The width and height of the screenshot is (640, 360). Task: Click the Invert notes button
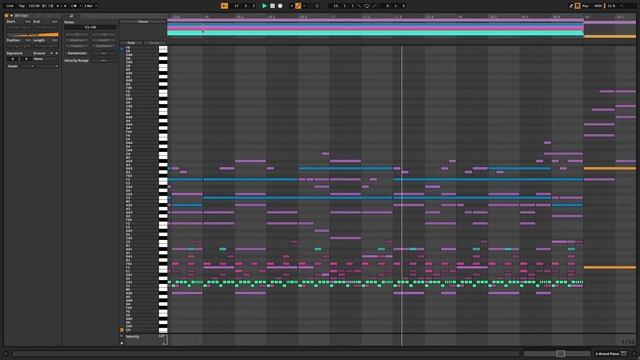pos(104,40)
